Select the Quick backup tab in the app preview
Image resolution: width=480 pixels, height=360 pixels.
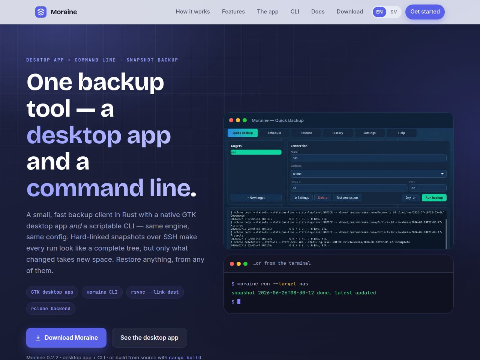click(x=243, y=133)
